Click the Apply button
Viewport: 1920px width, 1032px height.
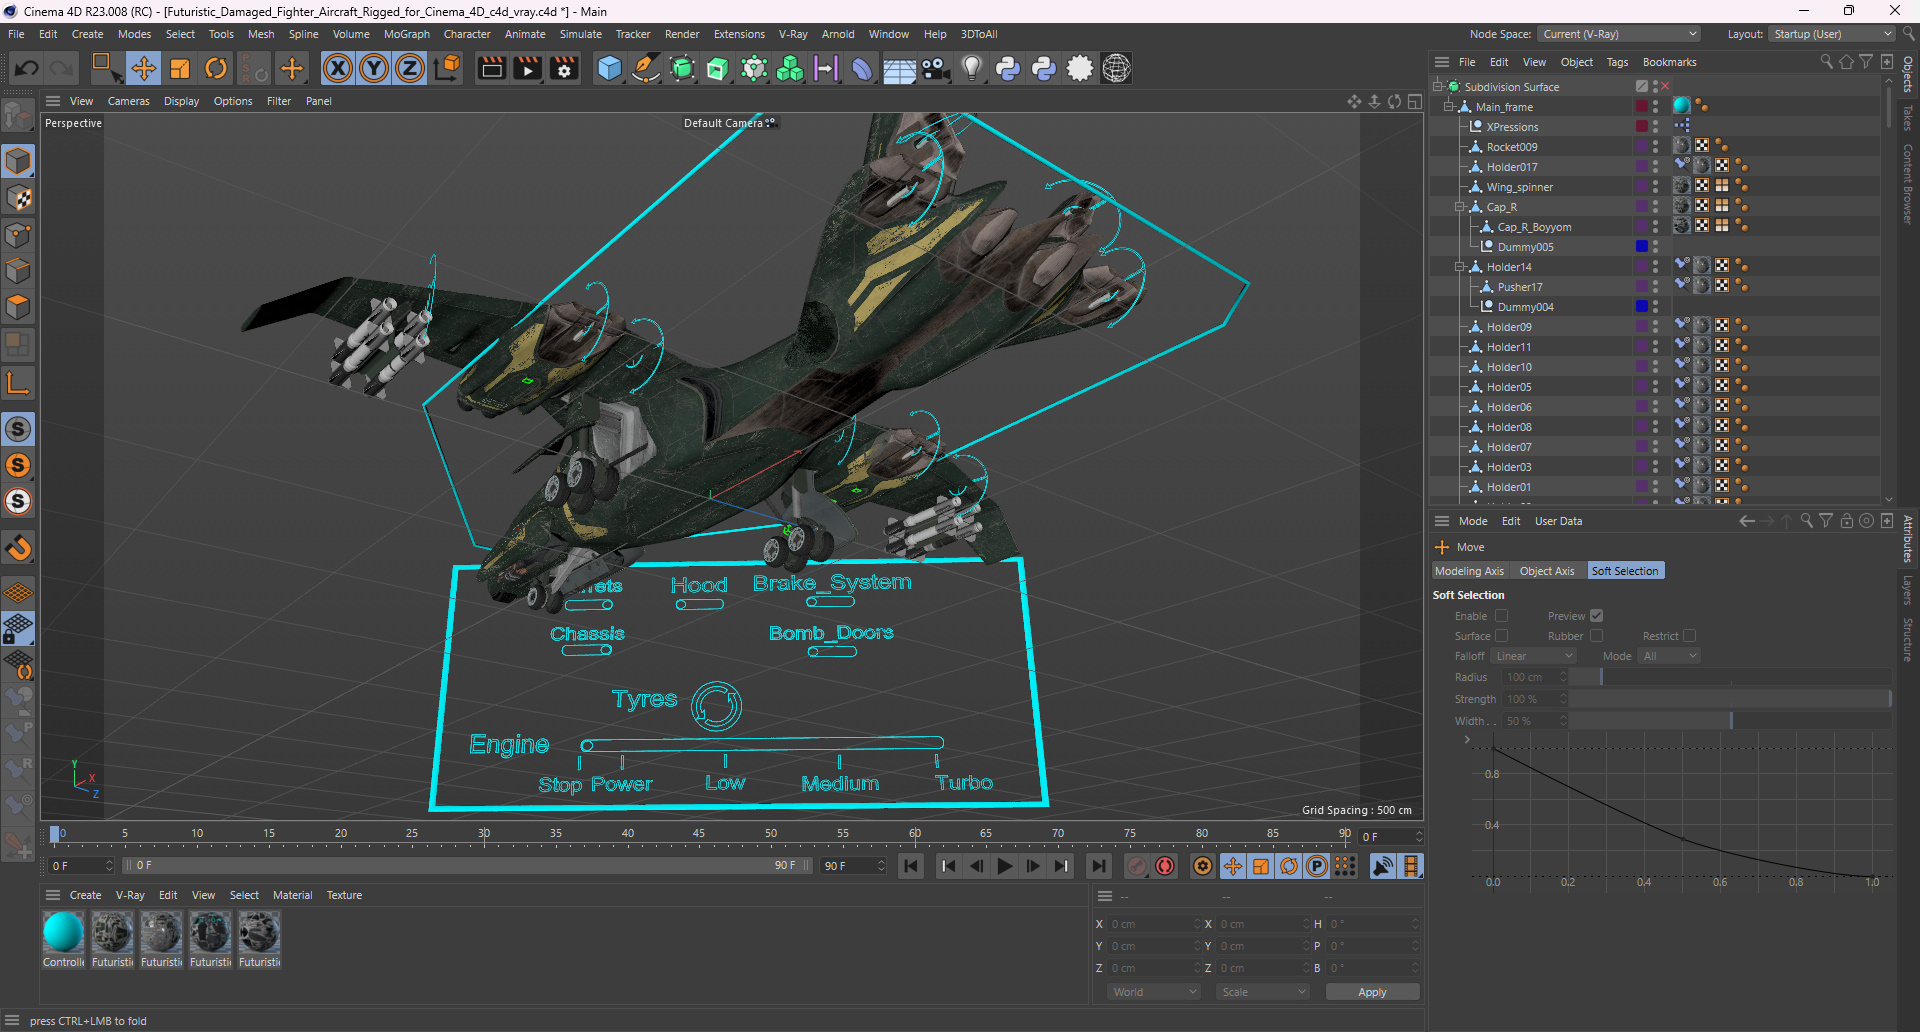click(x=1372, y=992)
